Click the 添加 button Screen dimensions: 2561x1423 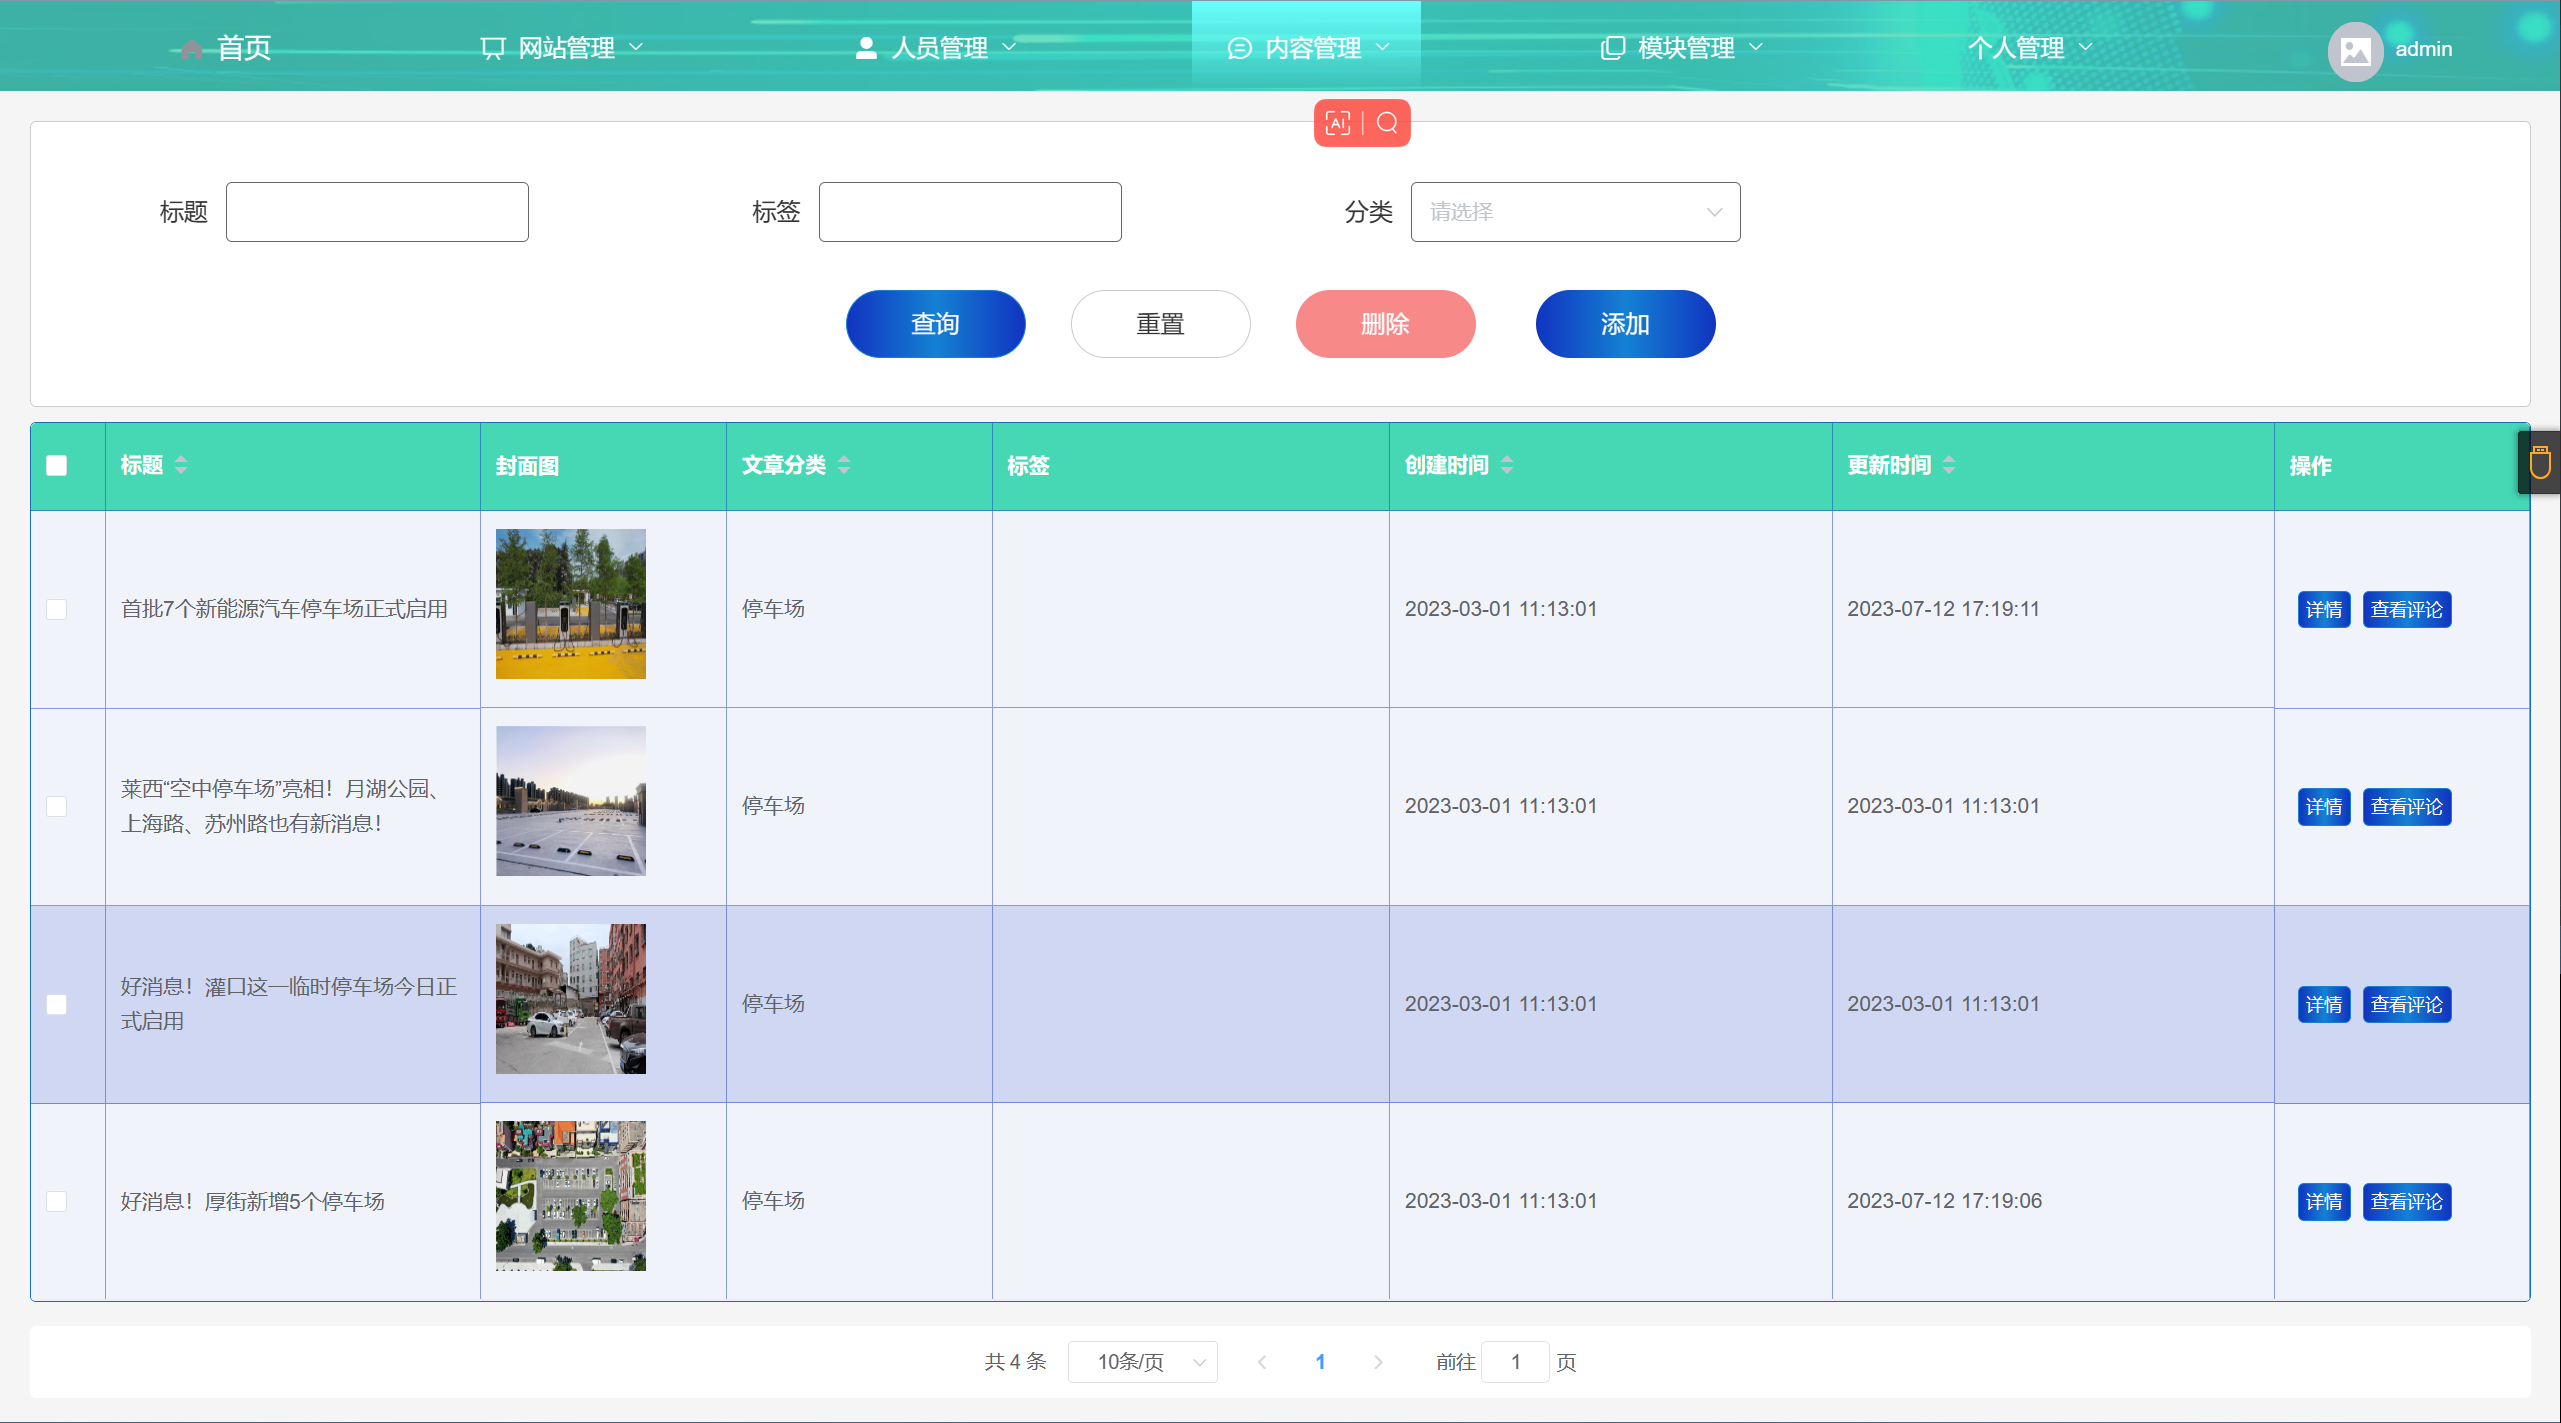click(x=1625, y=324)
